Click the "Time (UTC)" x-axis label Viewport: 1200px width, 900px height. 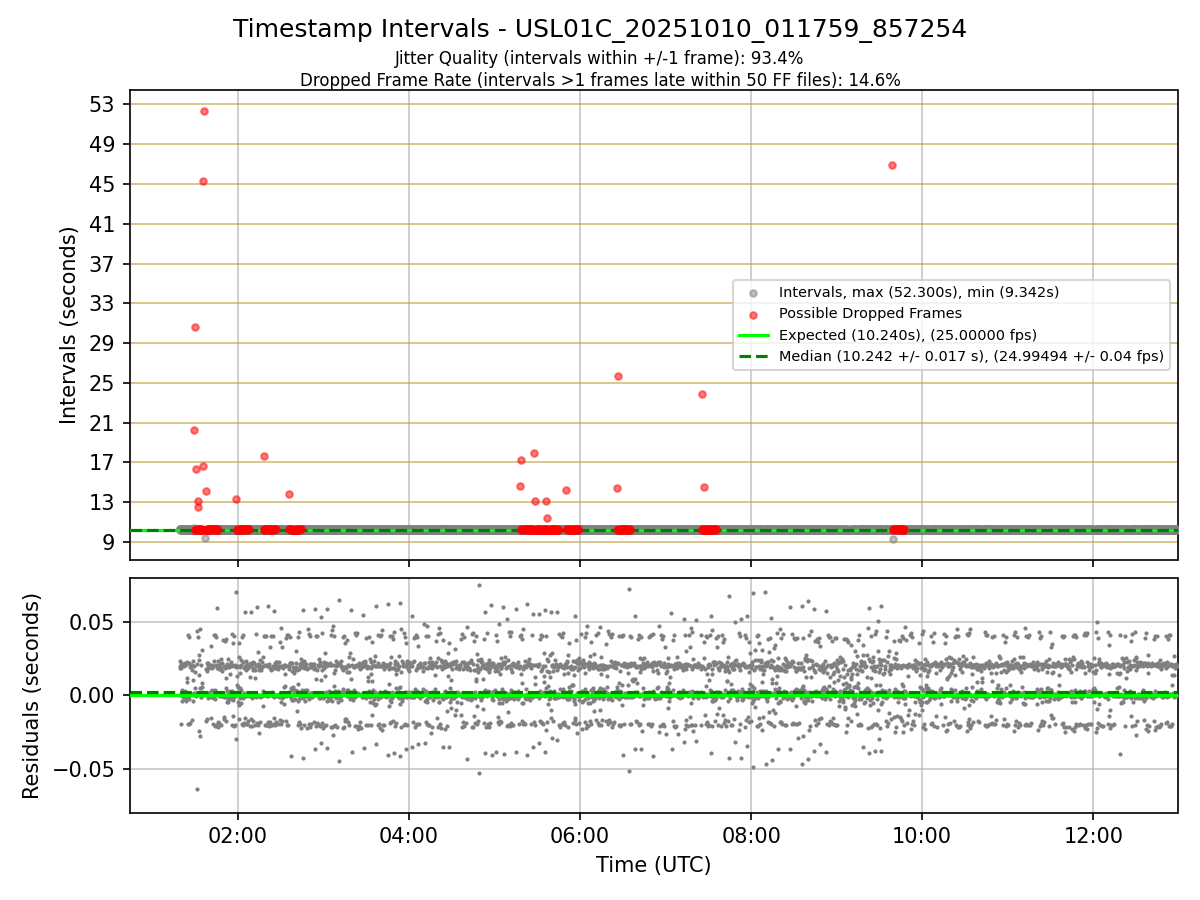(654, 865)
